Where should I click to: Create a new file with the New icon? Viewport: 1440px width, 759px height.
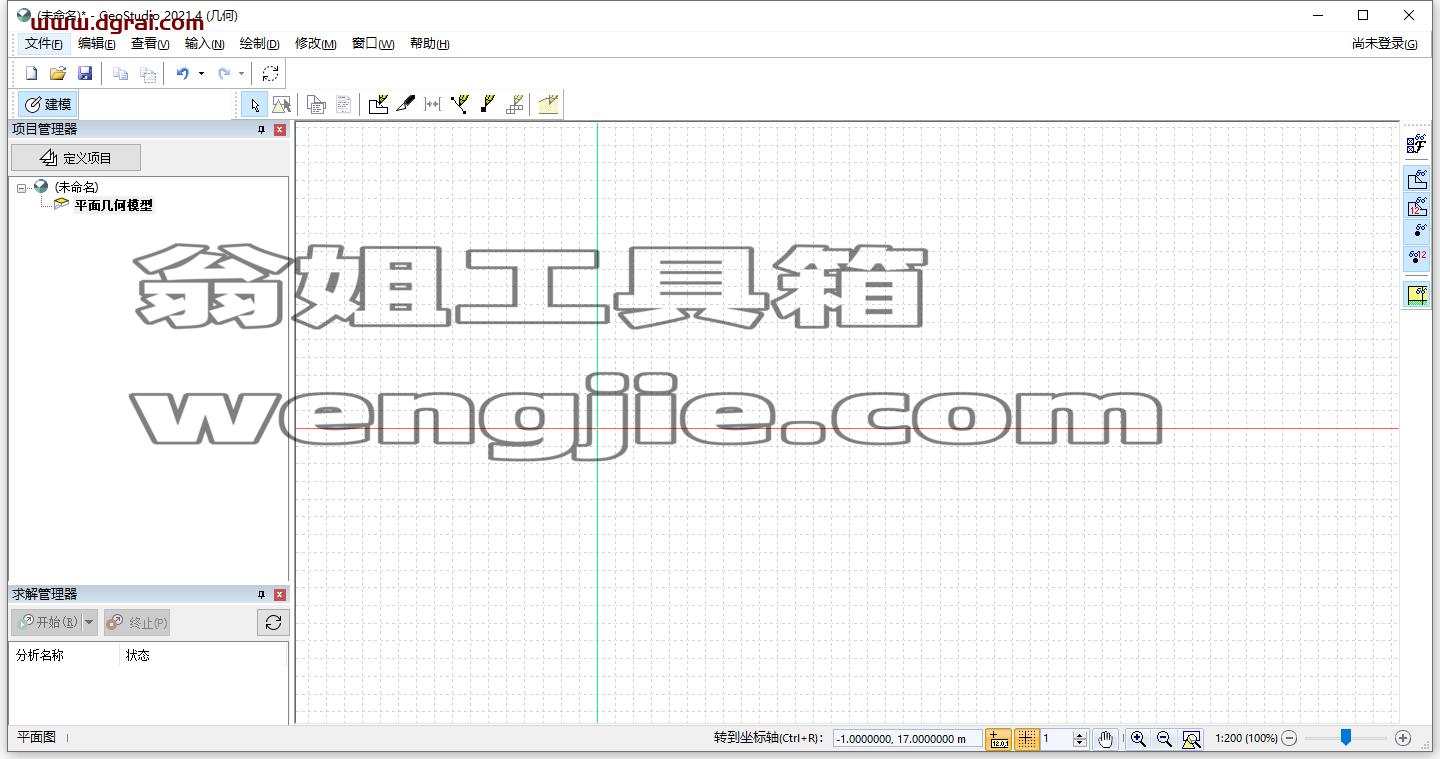(x=31, y=73)
